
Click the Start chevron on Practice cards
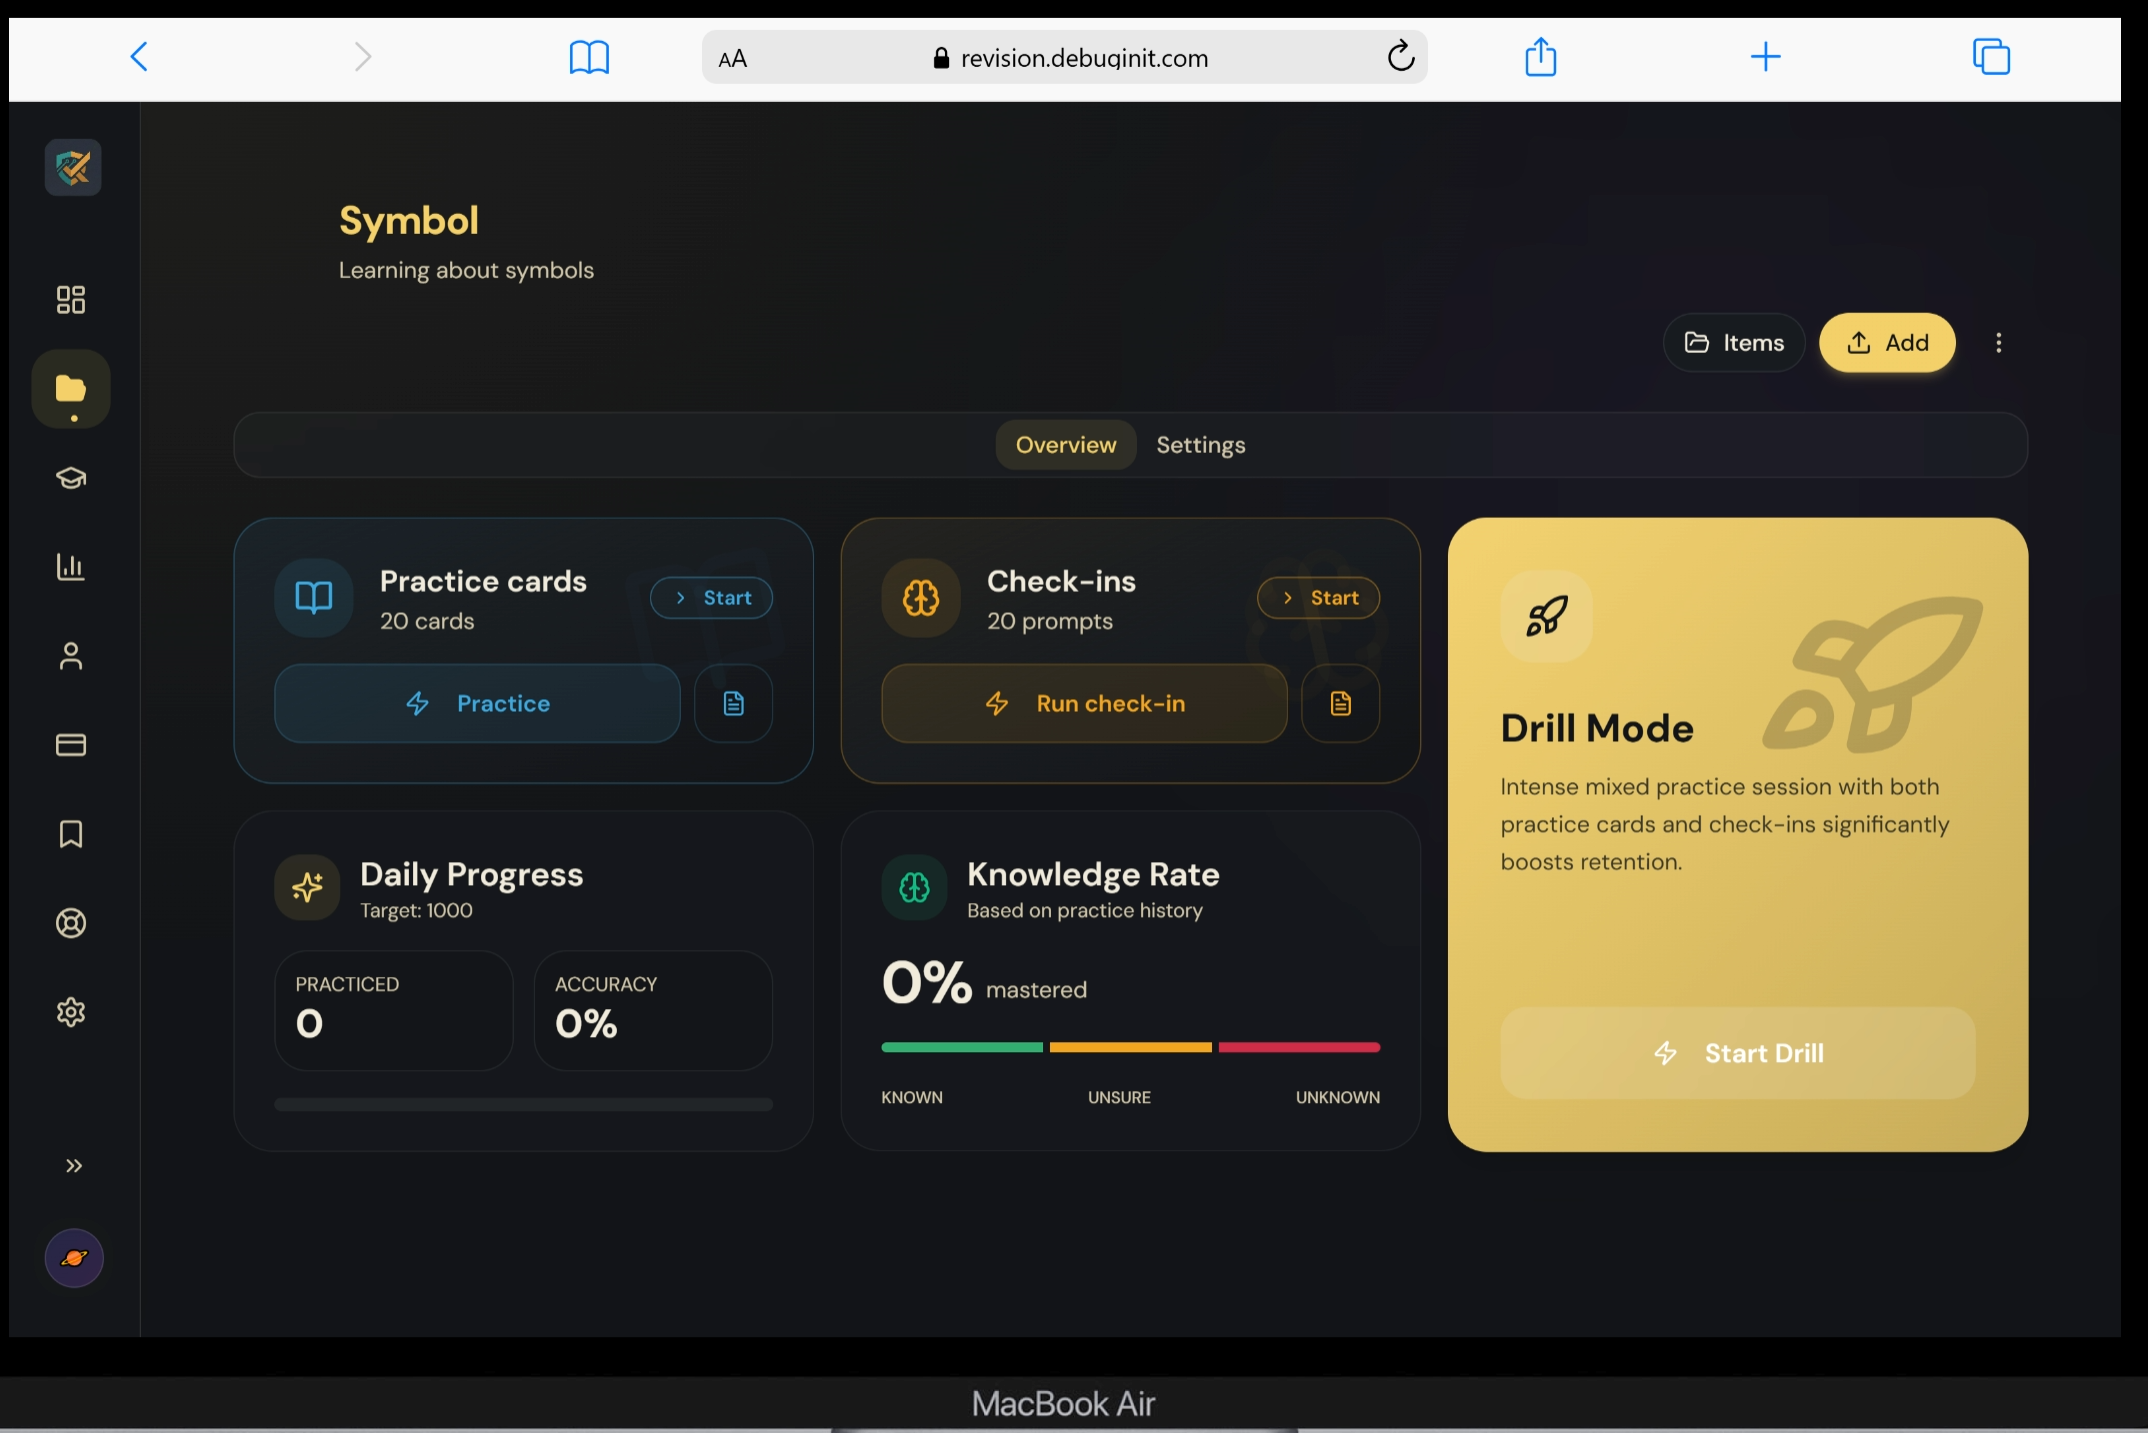[711, 598]
